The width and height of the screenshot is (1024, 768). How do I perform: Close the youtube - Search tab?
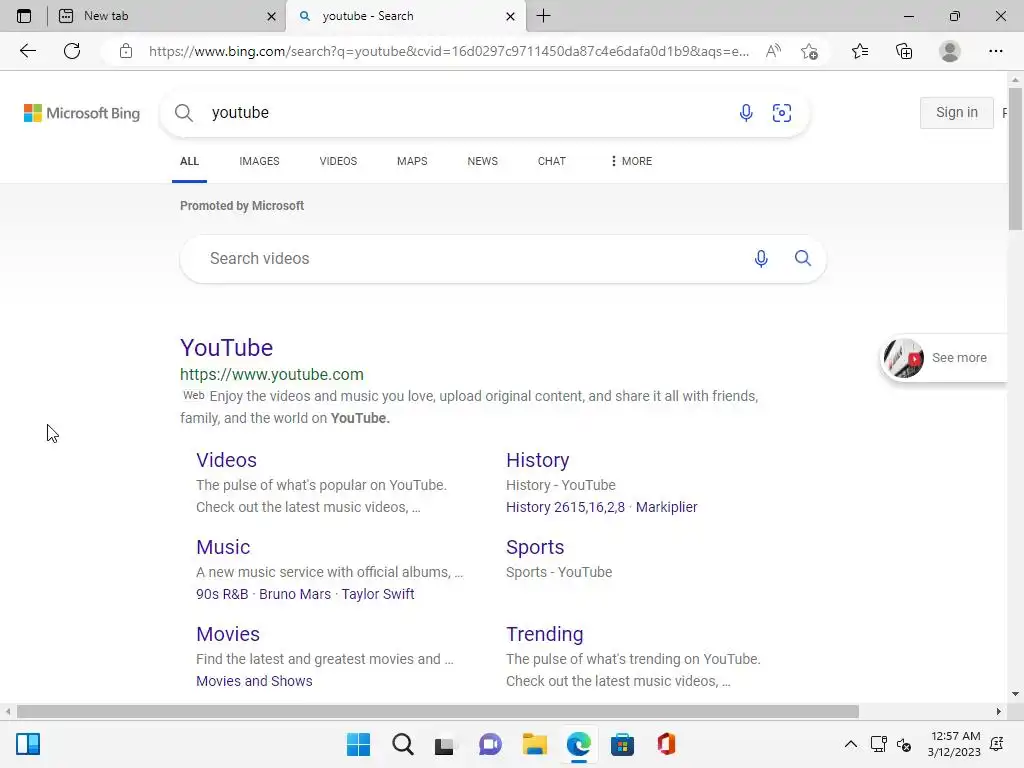511,16
